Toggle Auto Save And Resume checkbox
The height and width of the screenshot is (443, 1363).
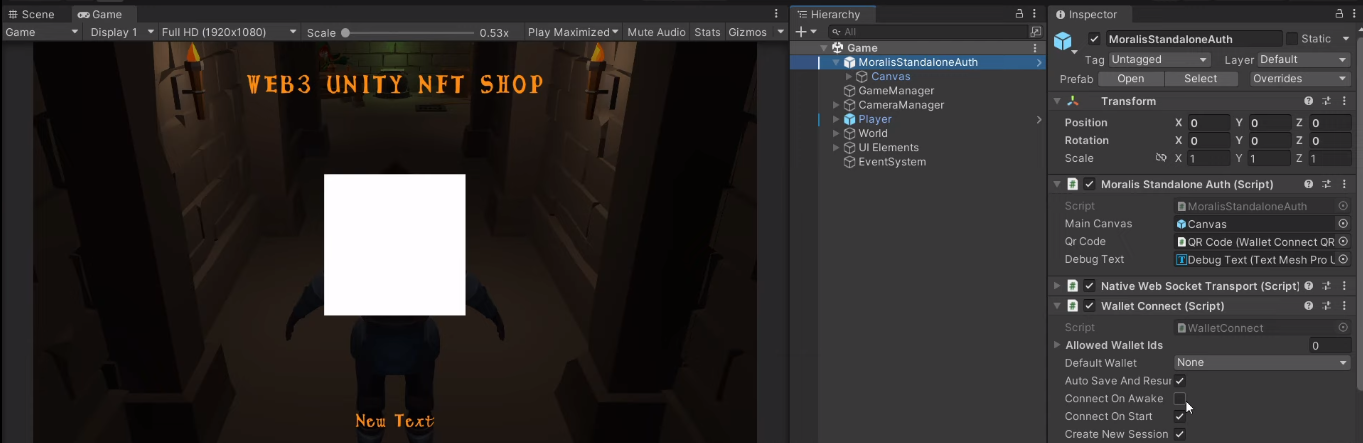[1180, 381]
